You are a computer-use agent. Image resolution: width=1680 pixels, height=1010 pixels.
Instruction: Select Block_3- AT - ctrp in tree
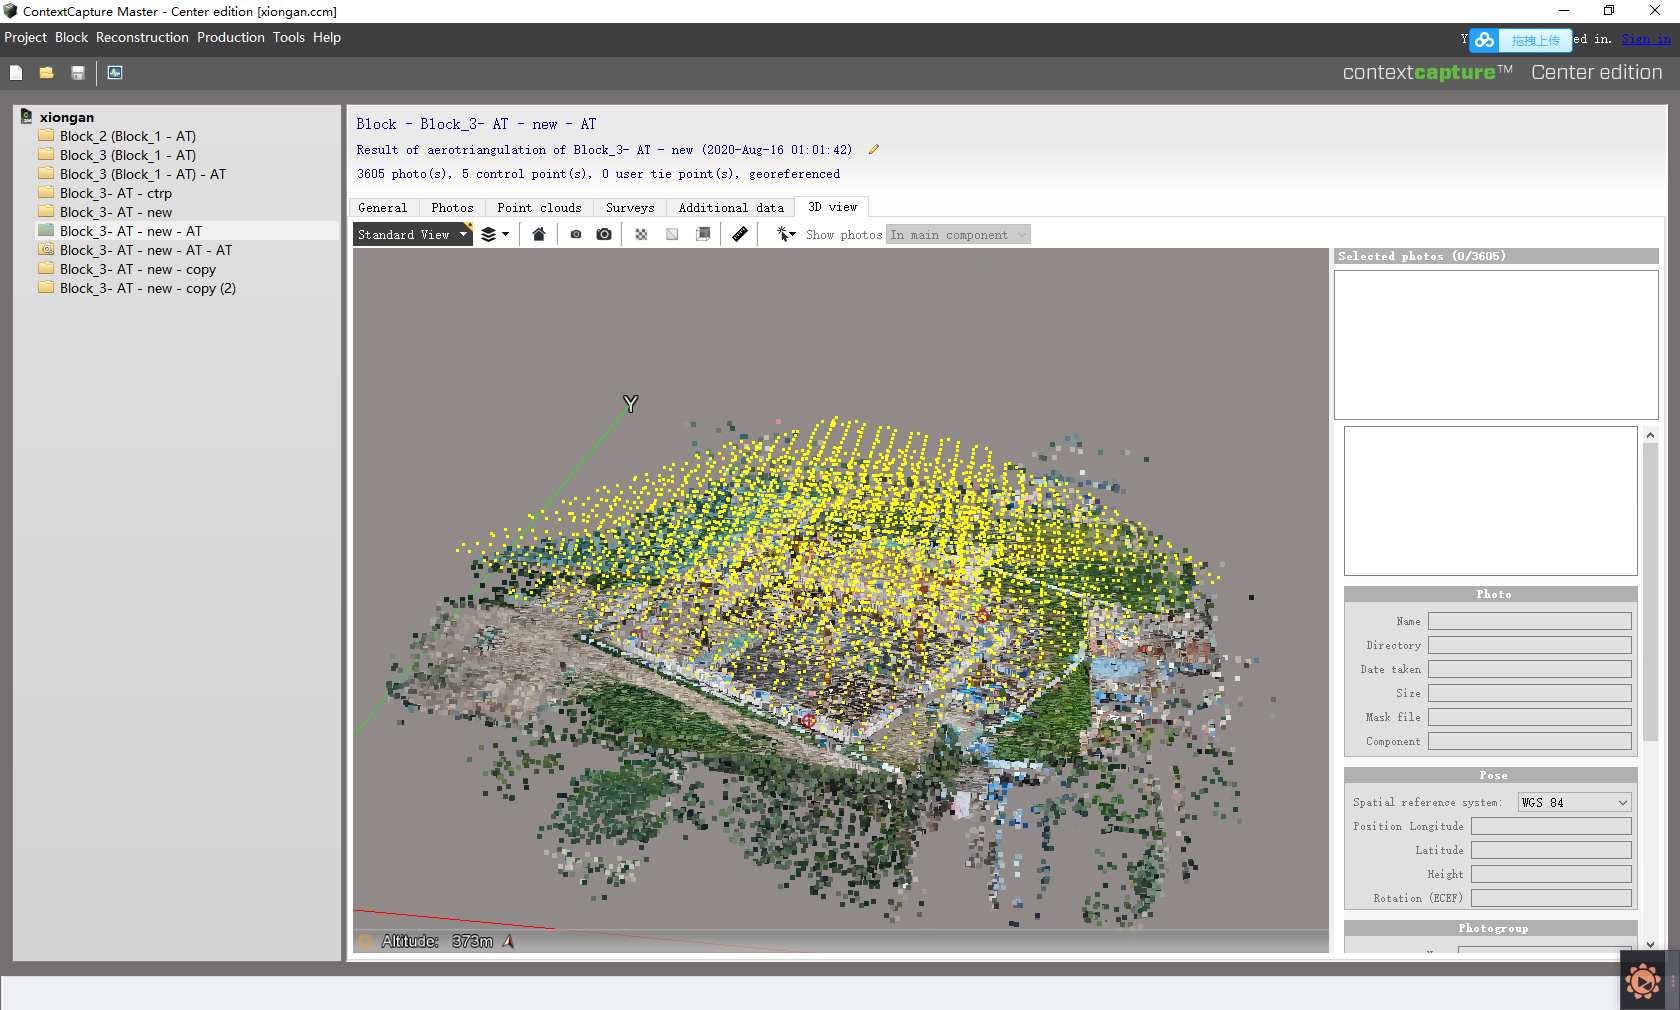tap(115, 193)
